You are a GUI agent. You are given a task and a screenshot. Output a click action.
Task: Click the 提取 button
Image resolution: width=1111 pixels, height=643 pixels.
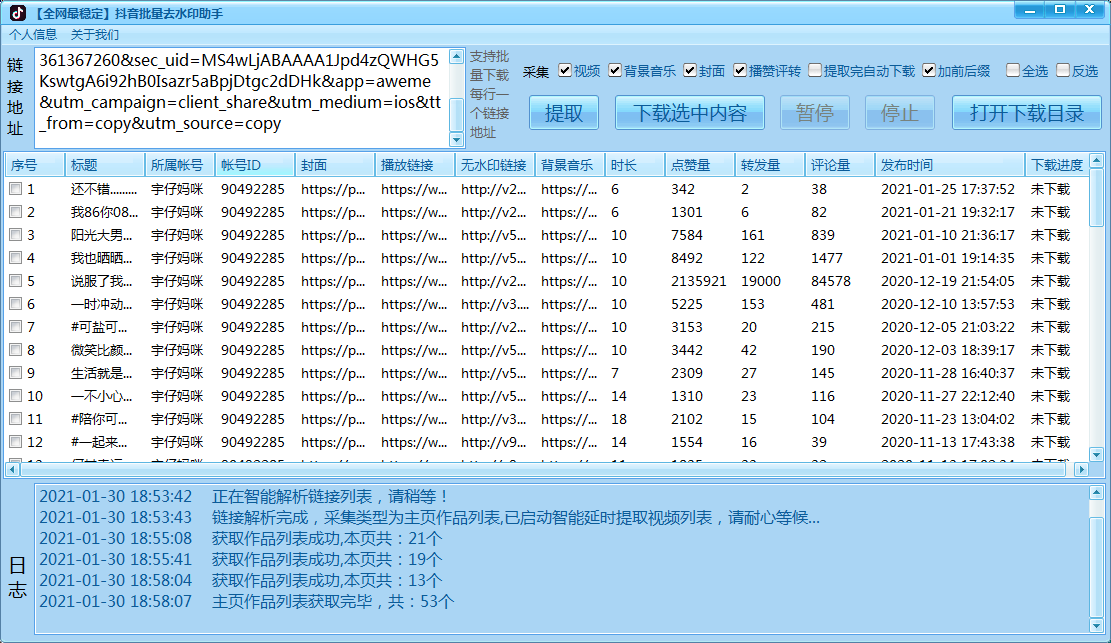tap(564, 113)
